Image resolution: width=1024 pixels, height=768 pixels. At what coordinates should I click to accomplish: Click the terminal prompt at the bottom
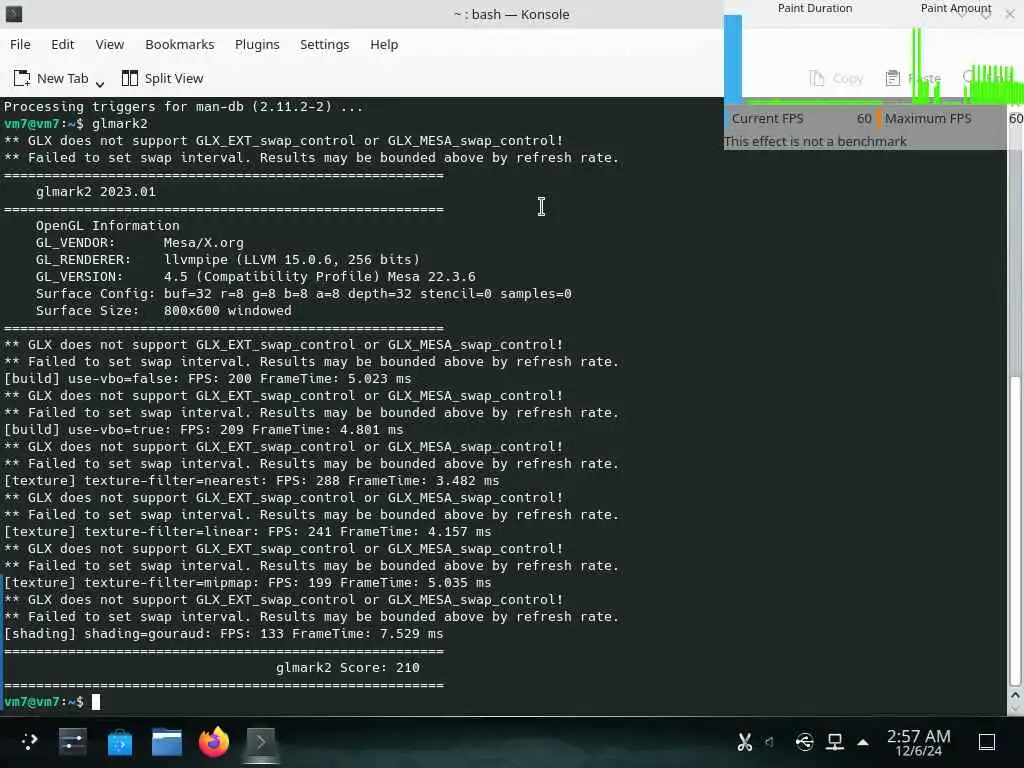click(x=52, y=701)
